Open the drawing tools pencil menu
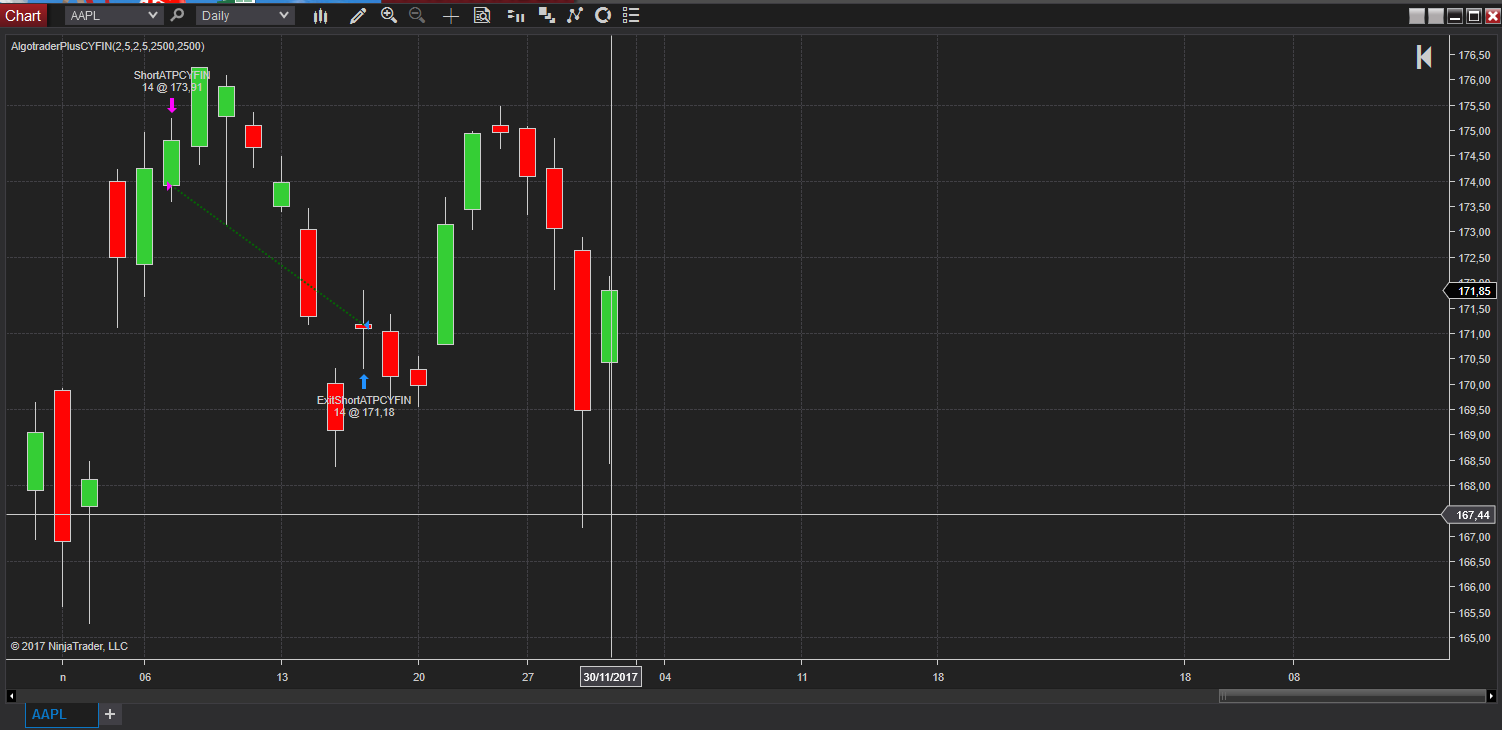The image size is (1502, 730). pyautogui.click(x=358, y=15)
